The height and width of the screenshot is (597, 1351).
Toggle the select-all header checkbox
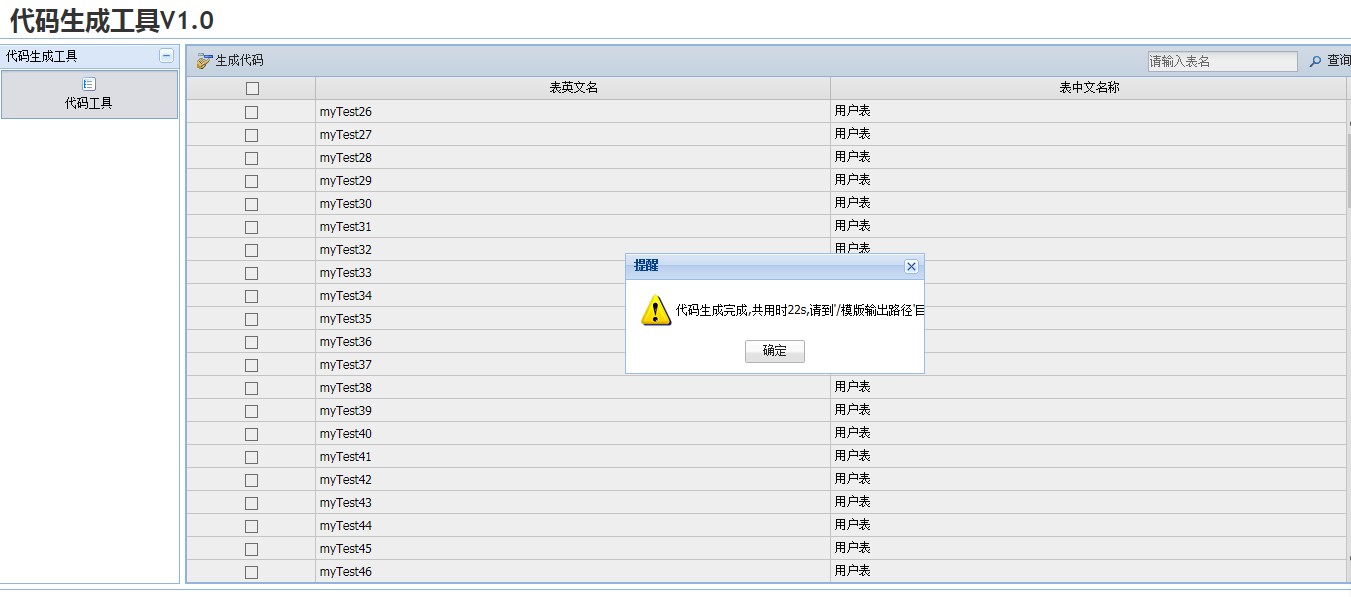tap(252, 88)
